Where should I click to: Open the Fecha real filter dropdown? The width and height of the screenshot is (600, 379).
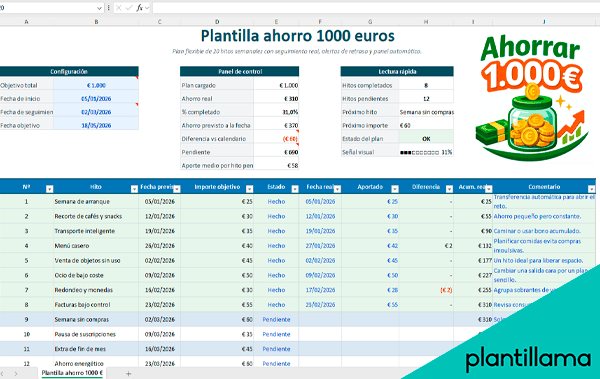(x=337, y=189)
